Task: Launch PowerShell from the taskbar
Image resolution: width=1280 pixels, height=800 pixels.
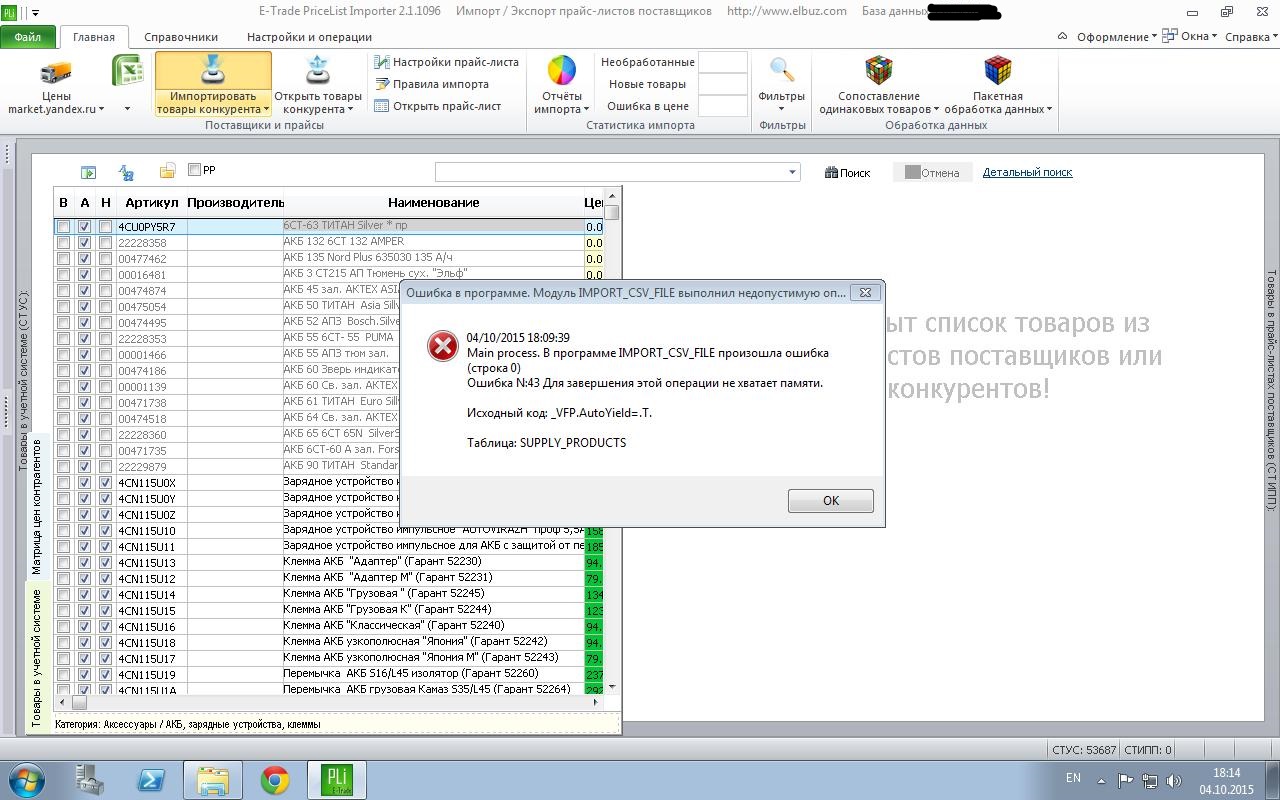Action: (151, 780)
